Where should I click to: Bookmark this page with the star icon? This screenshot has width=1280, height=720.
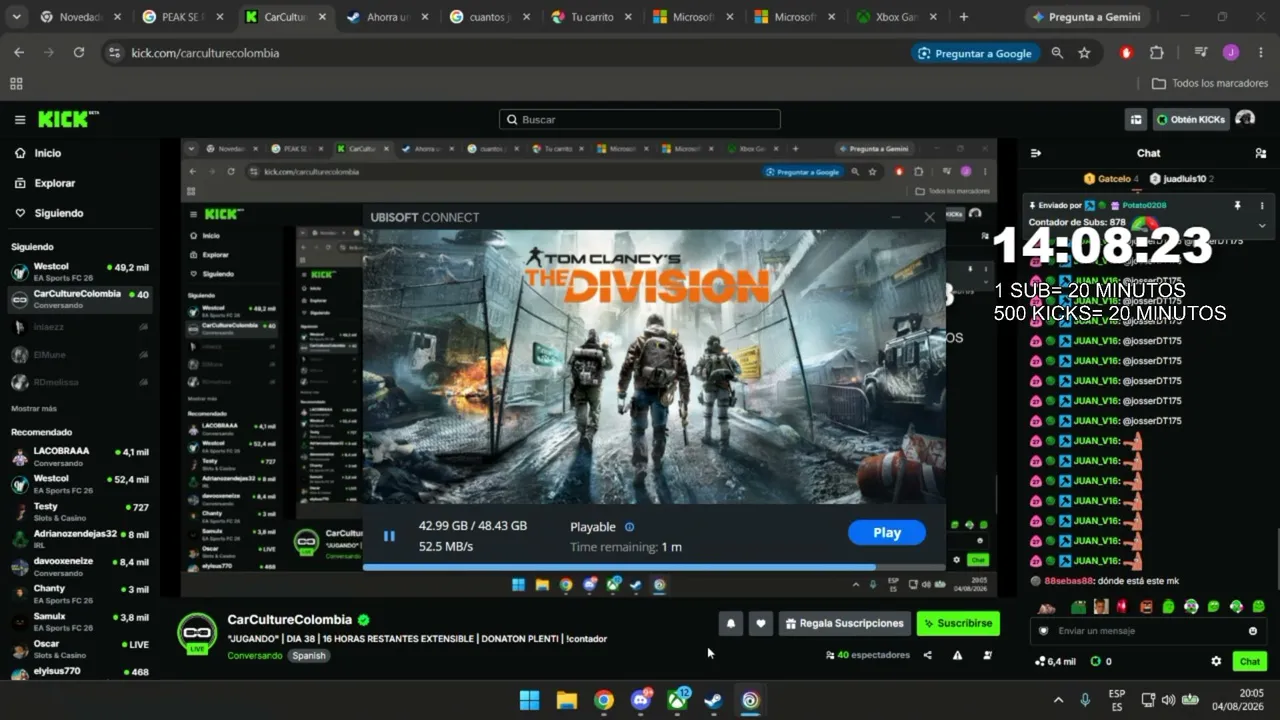click(1084, 53)
